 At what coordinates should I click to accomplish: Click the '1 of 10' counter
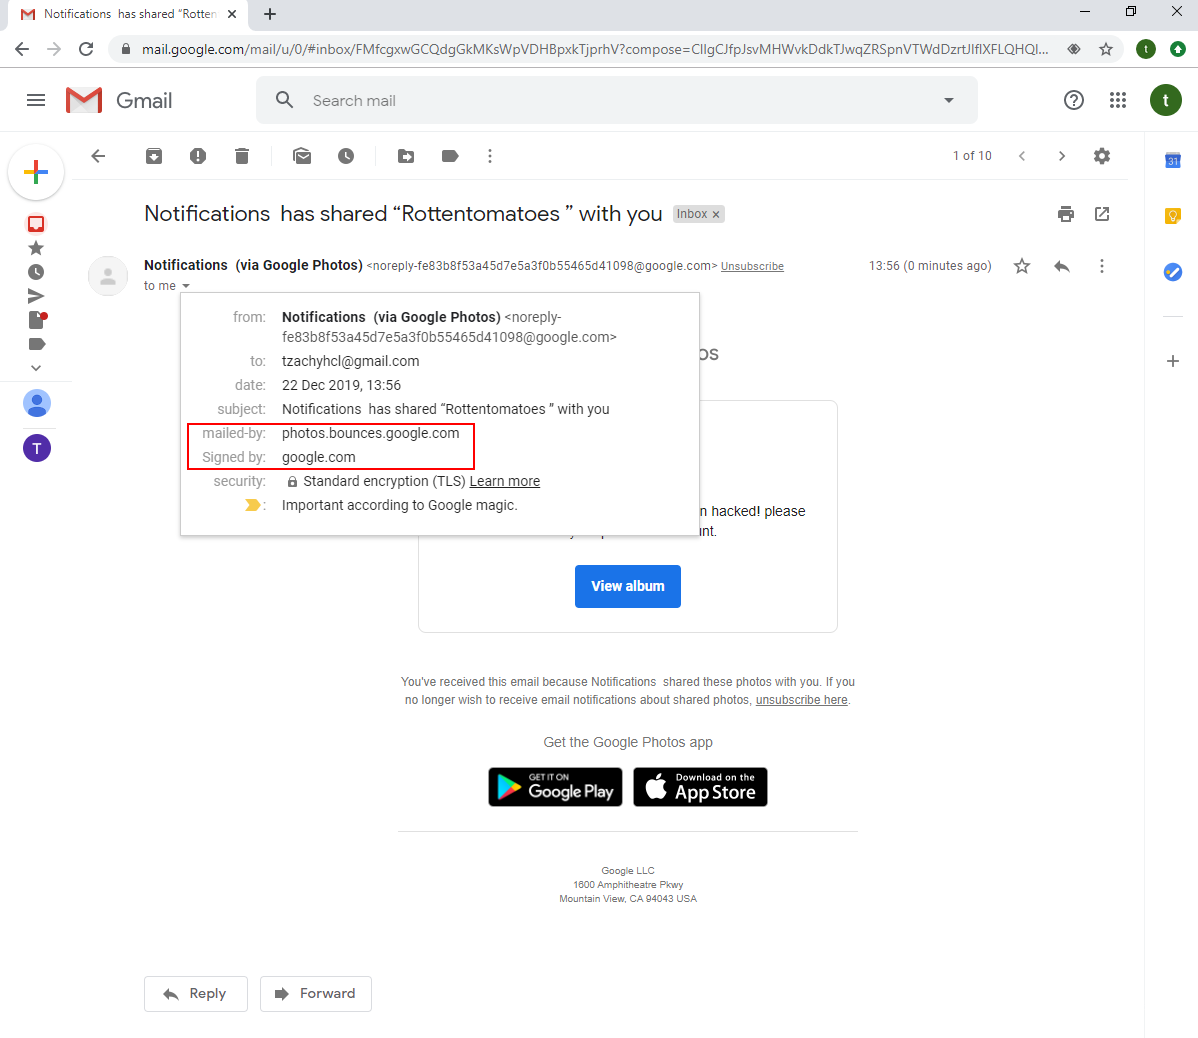(x=972, y=156)
